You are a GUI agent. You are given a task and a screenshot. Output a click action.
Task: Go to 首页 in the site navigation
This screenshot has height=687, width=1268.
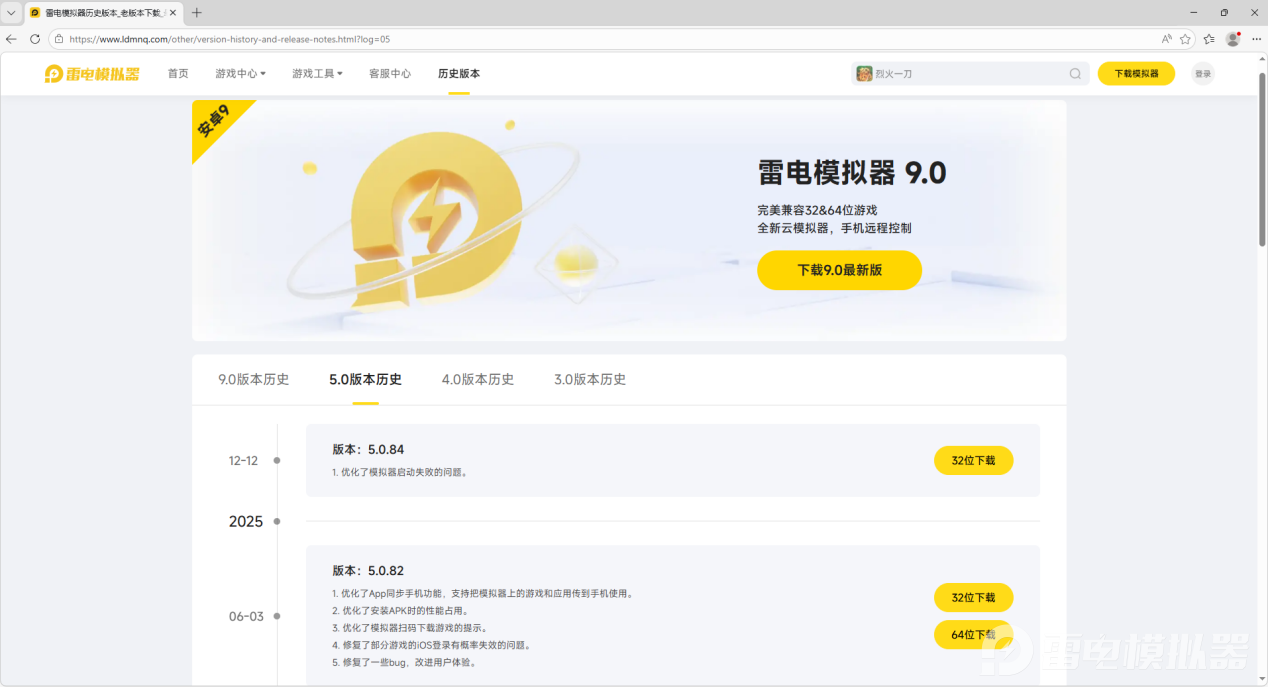178,74
